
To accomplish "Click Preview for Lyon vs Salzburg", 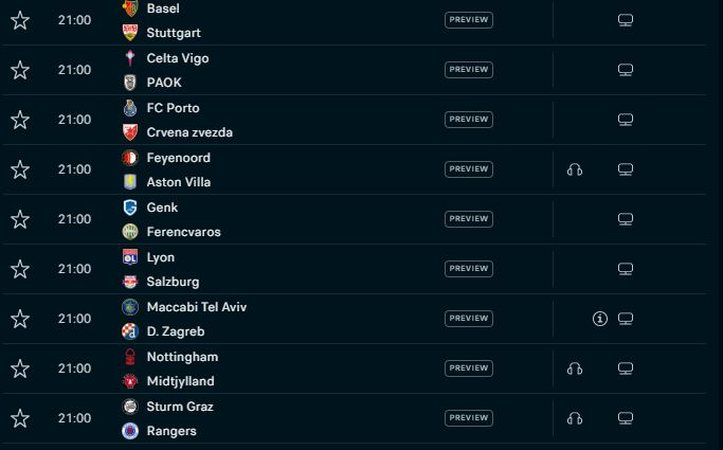I will [x=468, y=269].
